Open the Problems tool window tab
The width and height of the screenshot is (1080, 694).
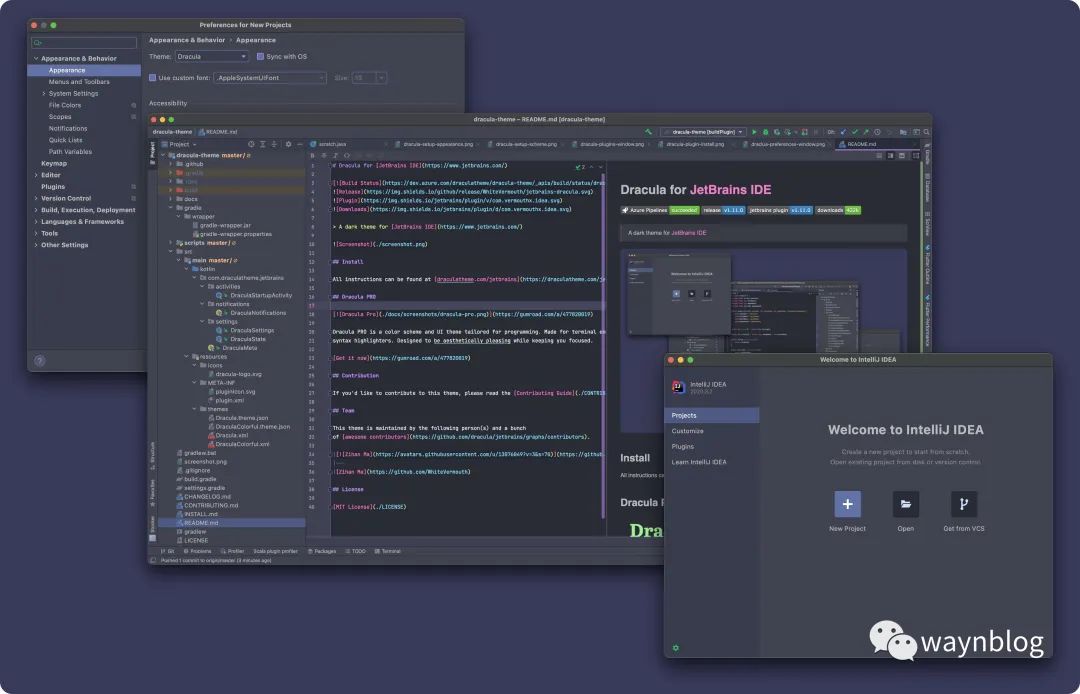[197, 551]
